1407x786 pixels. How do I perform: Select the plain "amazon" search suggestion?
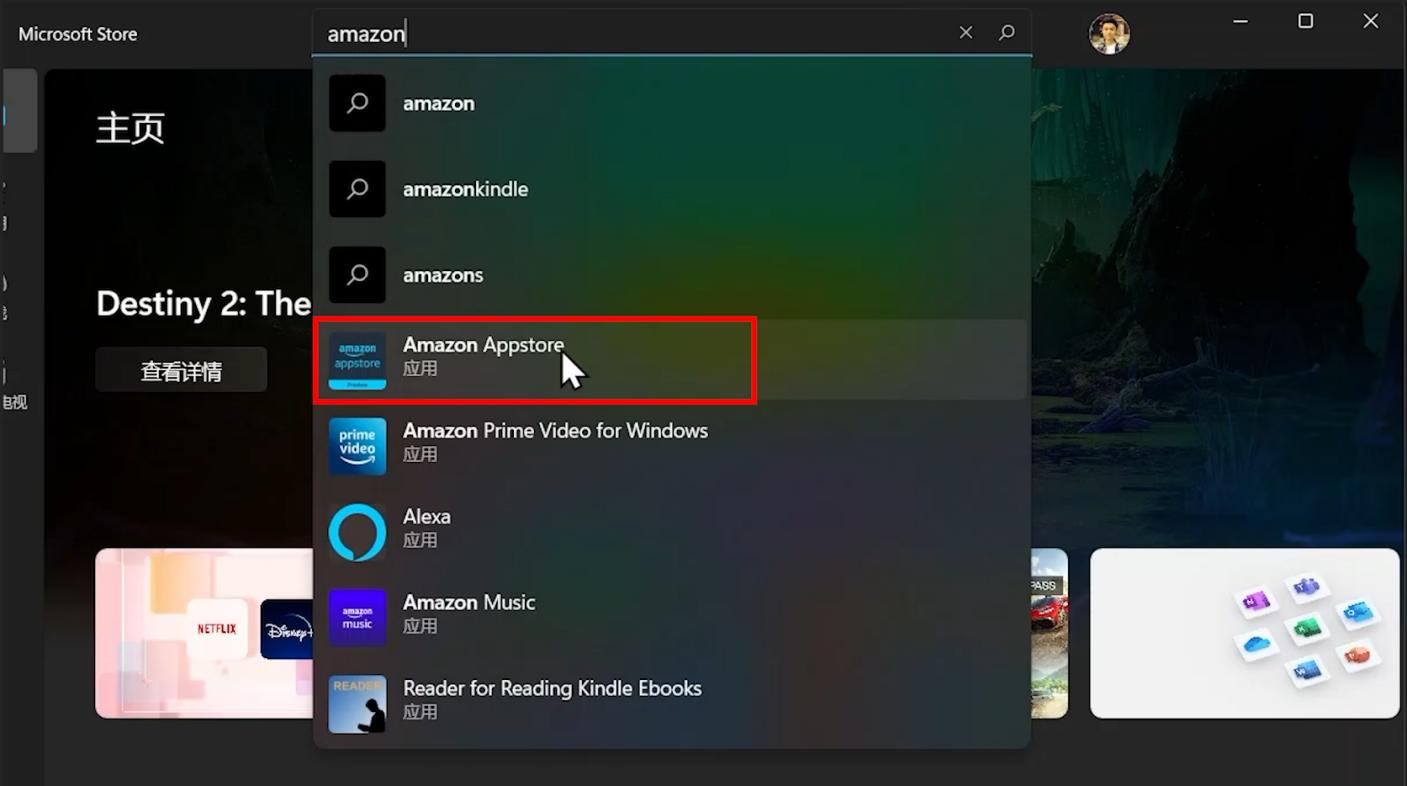[438, 103]
